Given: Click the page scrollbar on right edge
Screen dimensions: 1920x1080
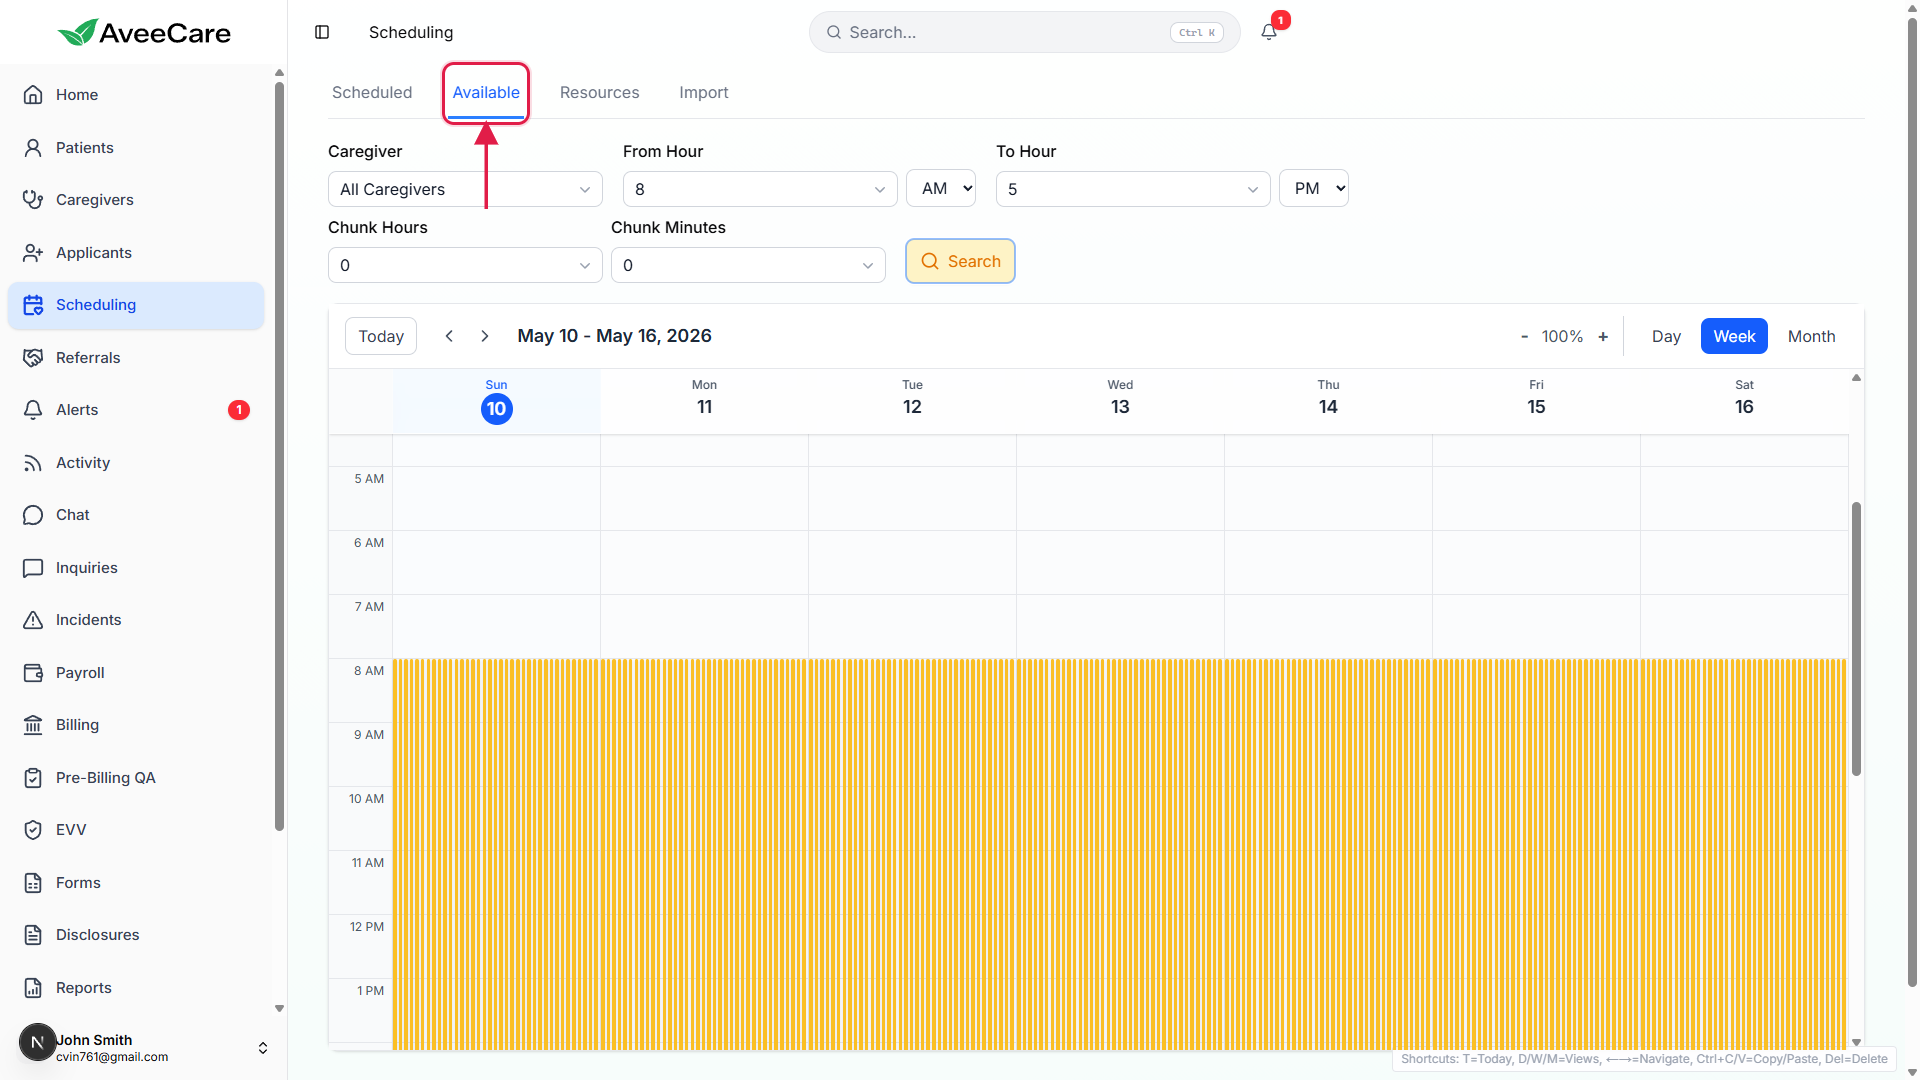Looking at the screenshot, I should point(1912,500).
